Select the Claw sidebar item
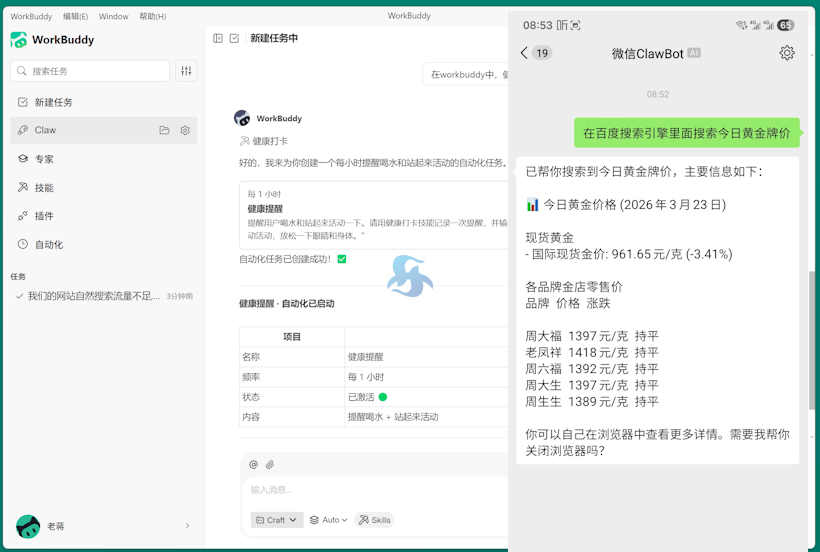 (104, 130)
